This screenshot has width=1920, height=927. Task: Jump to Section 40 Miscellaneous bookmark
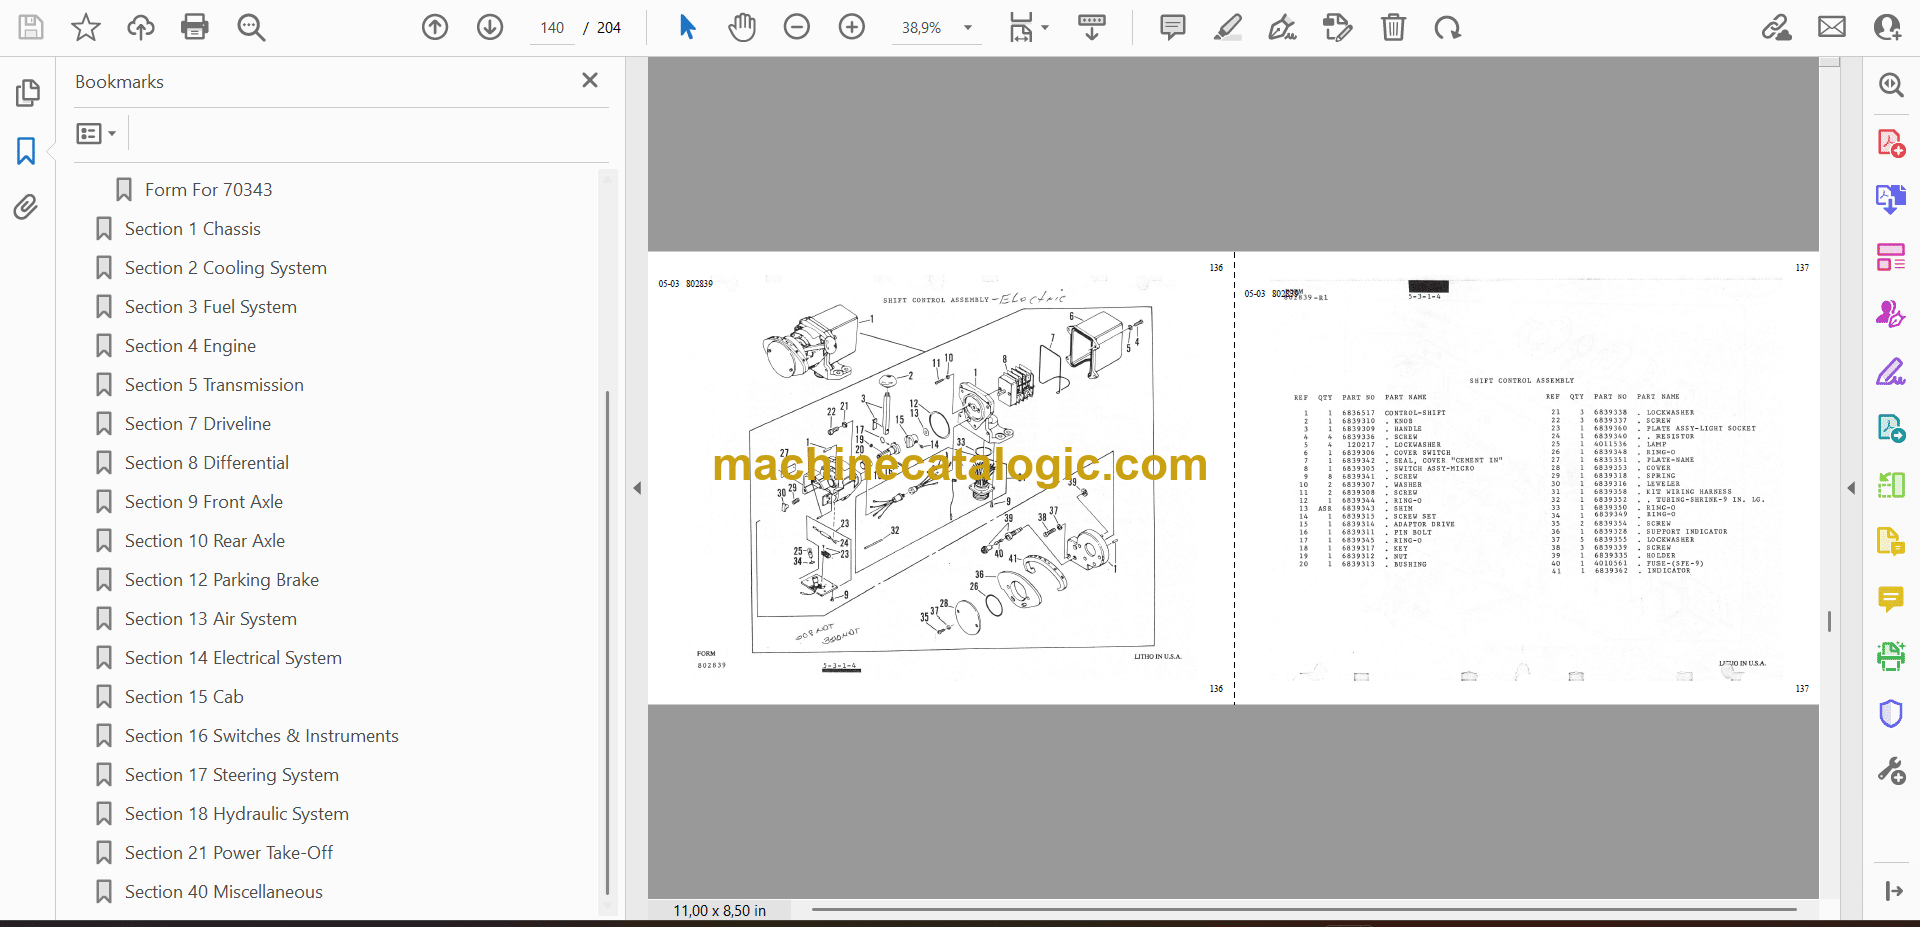click(223, 892)
